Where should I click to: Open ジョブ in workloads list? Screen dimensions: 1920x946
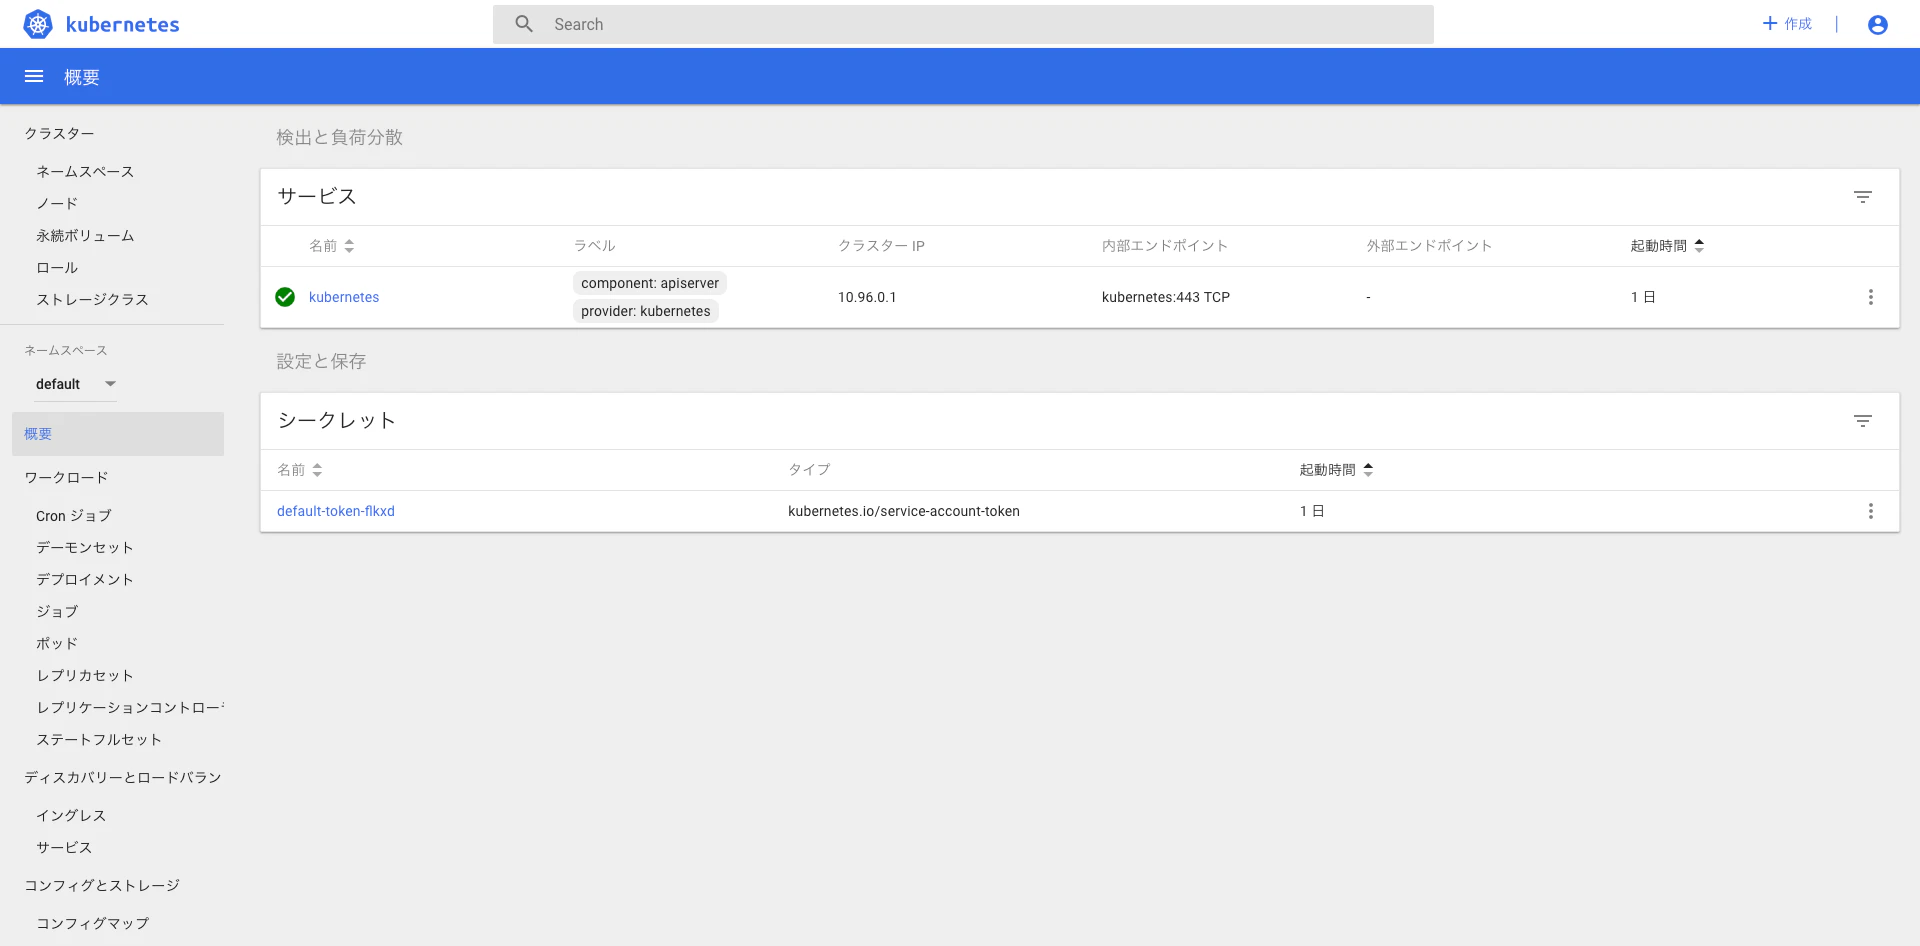57,612
